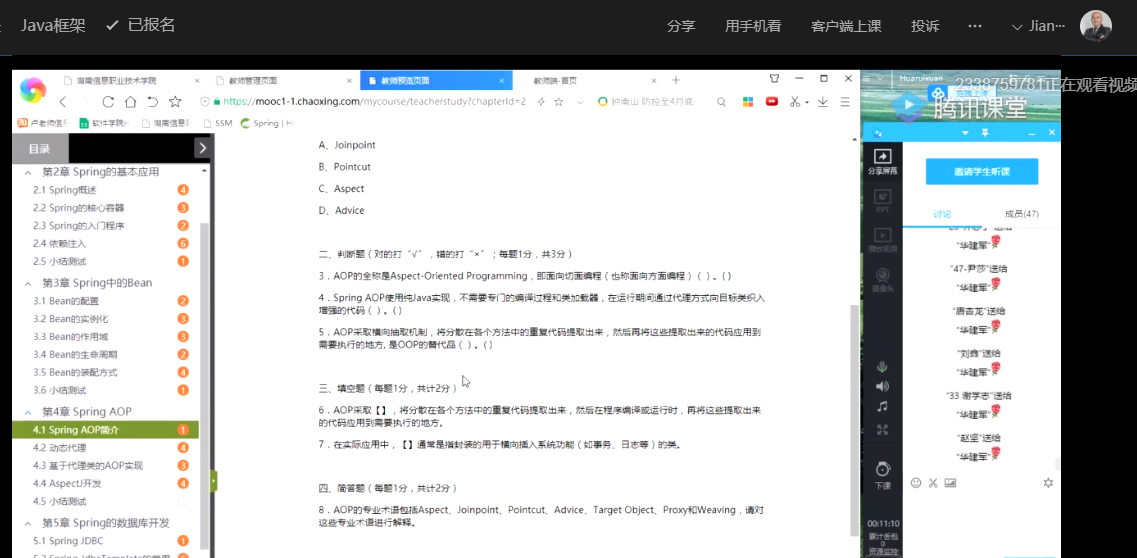Click the chat scissors screenshot icon
Viewport: 1137px width, 558px height.
click(933, 483)
